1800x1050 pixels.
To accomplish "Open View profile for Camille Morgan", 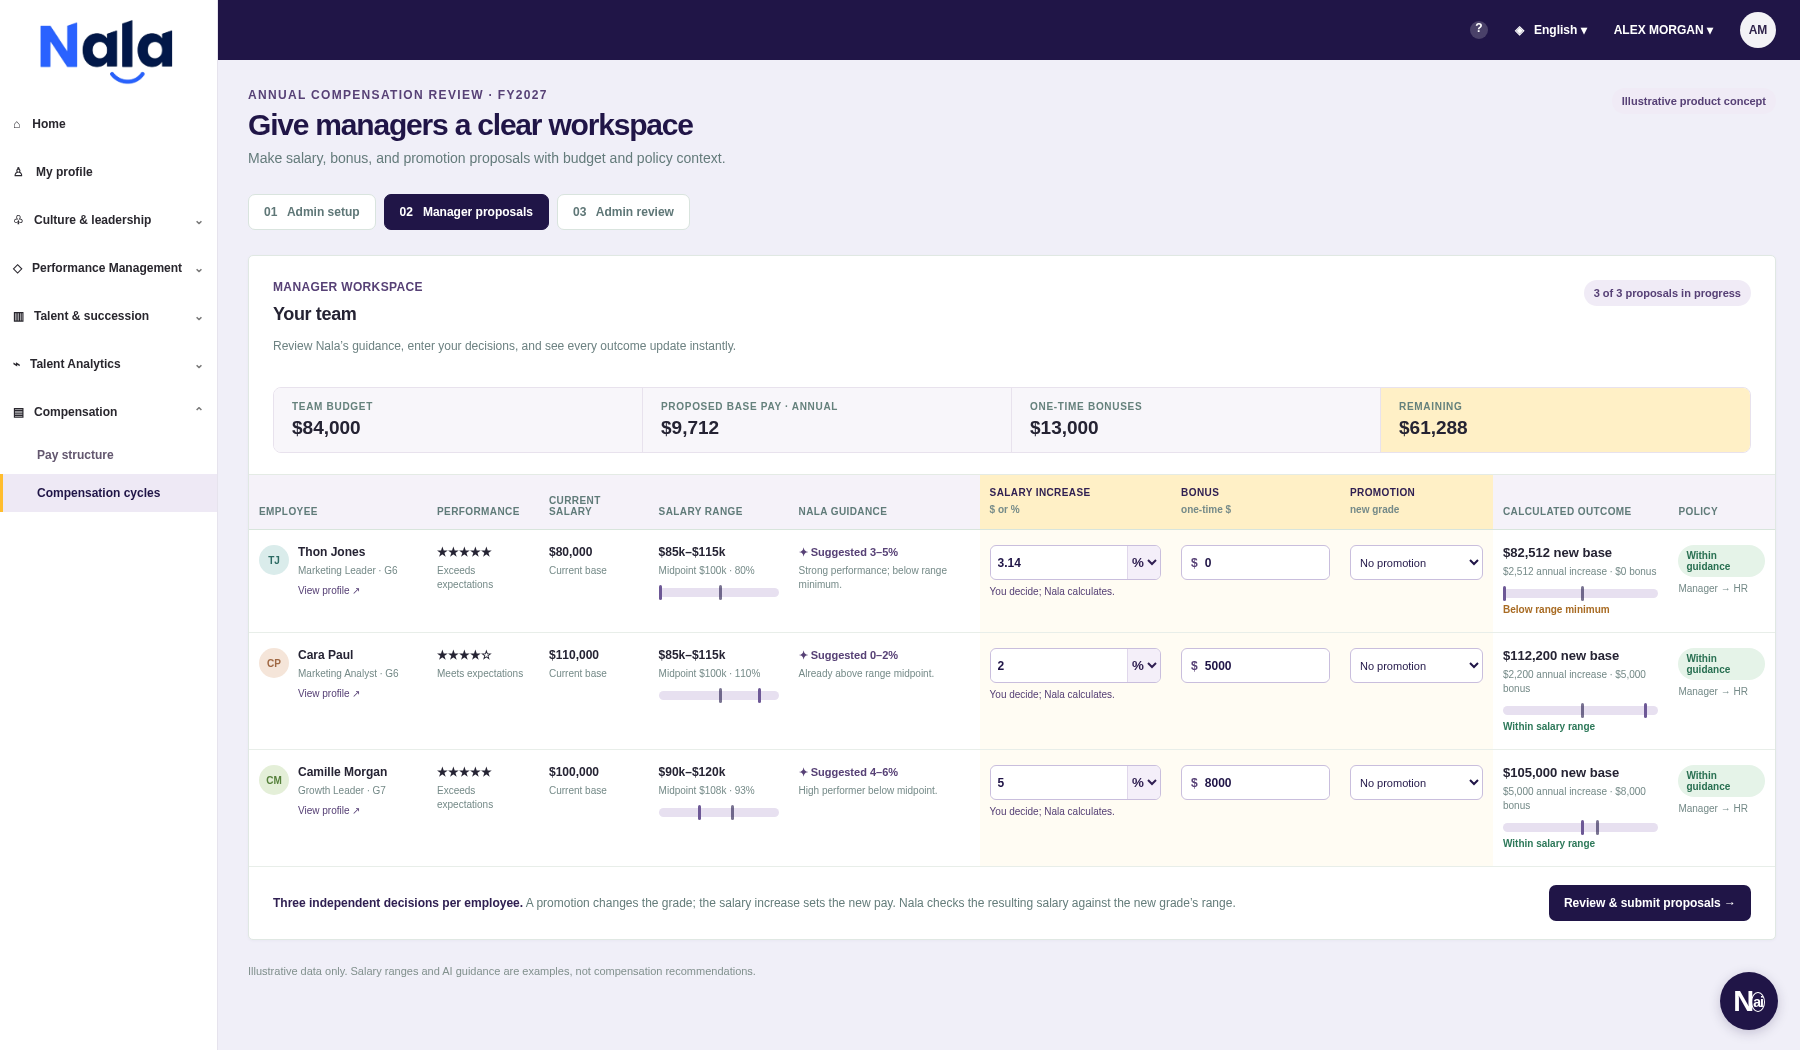I will 329,811.
